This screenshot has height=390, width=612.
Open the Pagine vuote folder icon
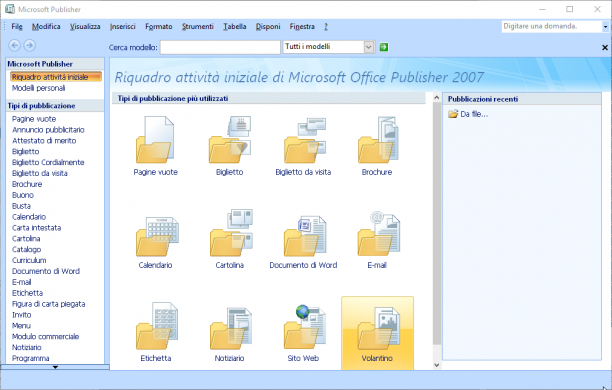(155, 139)
